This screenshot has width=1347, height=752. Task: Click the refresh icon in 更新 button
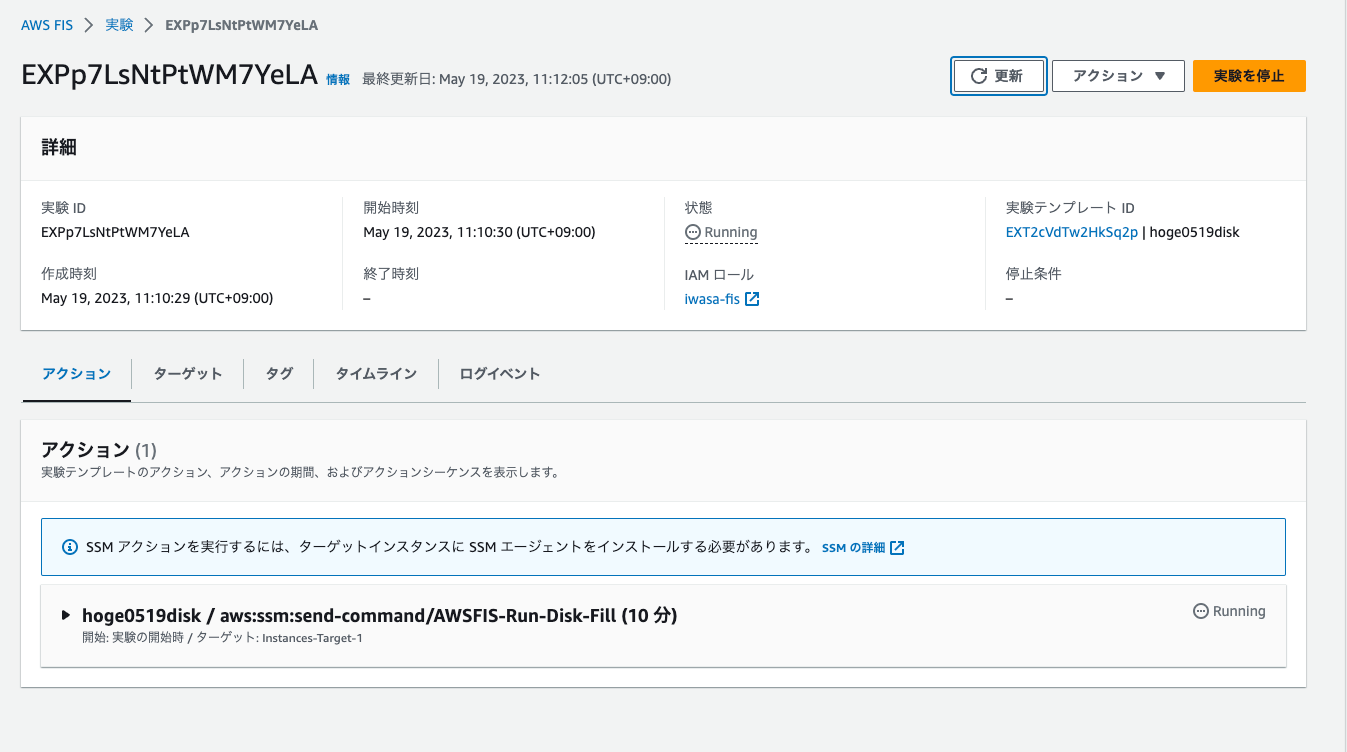980,76
